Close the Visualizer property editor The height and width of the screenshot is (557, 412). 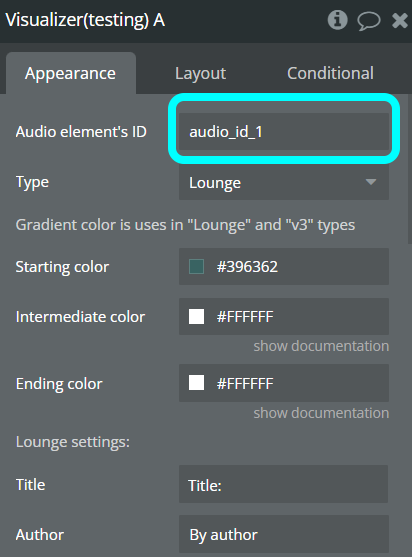click(x=400, y=20)
